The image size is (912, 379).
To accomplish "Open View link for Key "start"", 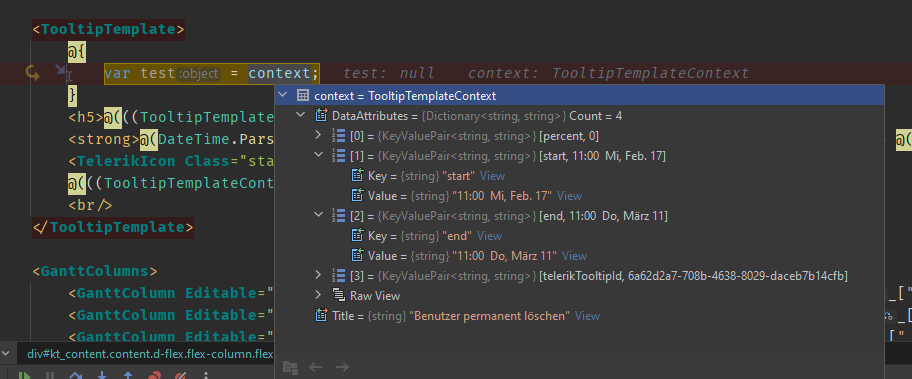I will point(492,176).
